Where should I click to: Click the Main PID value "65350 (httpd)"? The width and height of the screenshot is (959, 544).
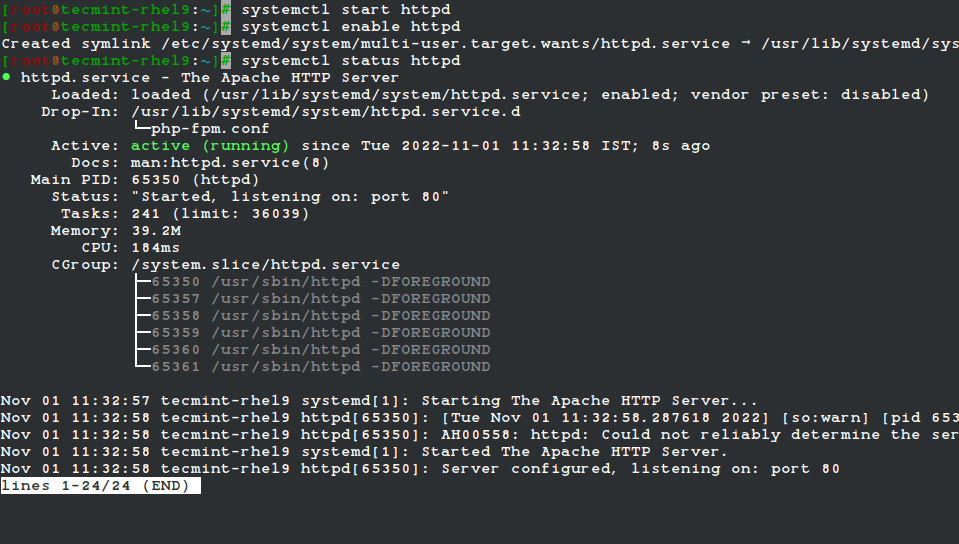(x=195, y=180)
